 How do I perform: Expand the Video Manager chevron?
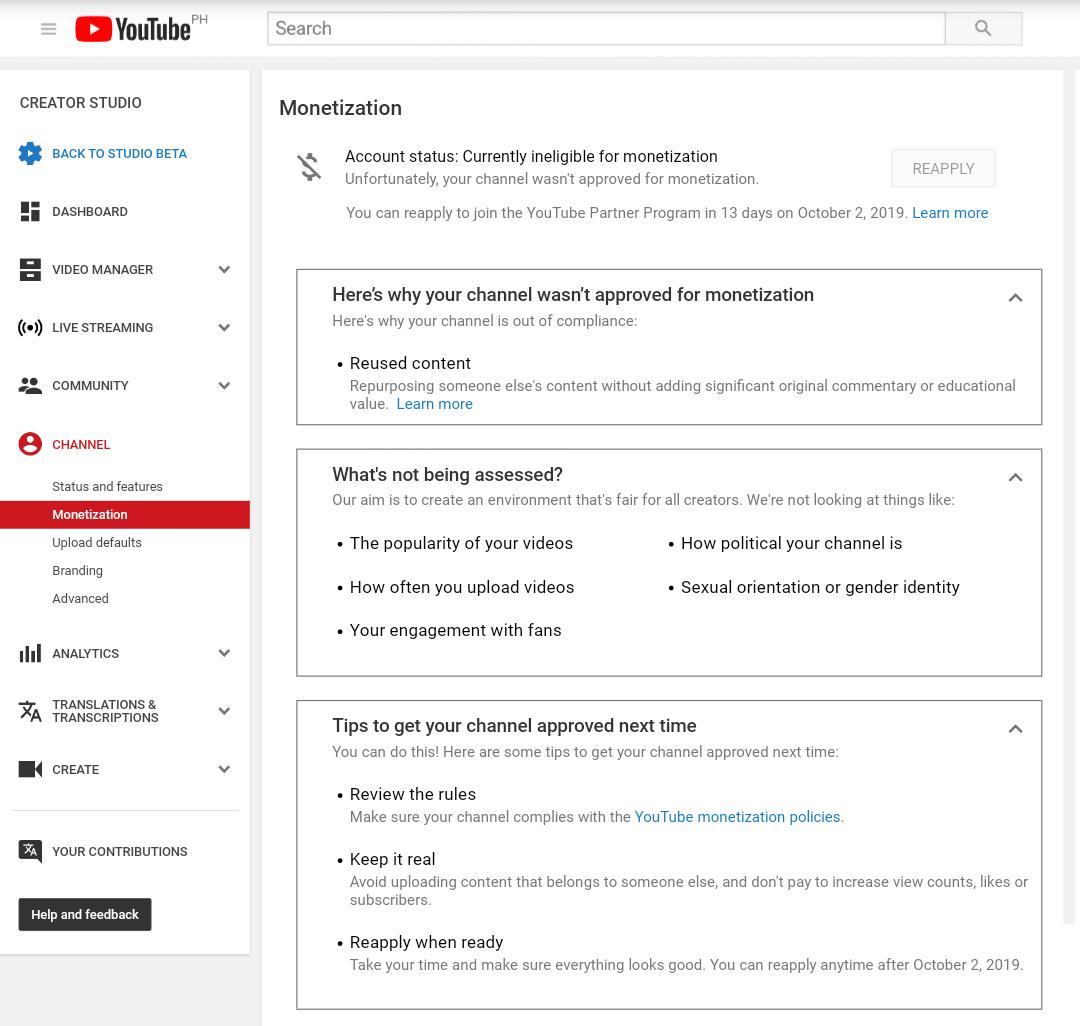(224, 269)
